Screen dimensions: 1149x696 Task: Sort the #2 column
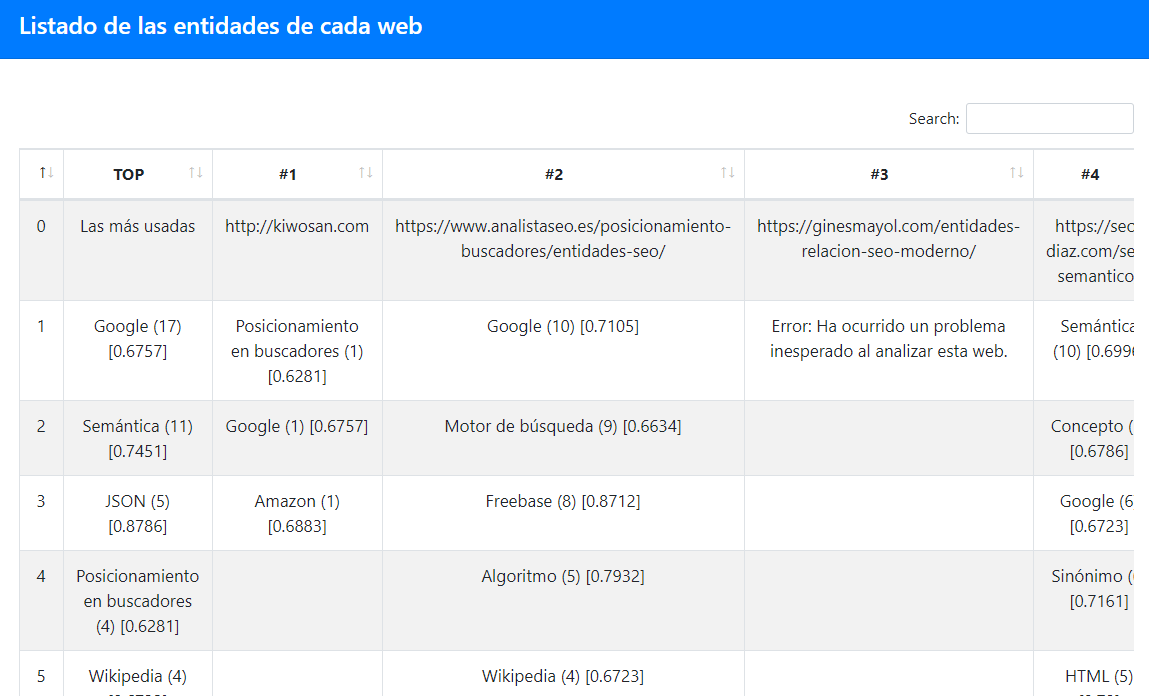click(728, 173)
